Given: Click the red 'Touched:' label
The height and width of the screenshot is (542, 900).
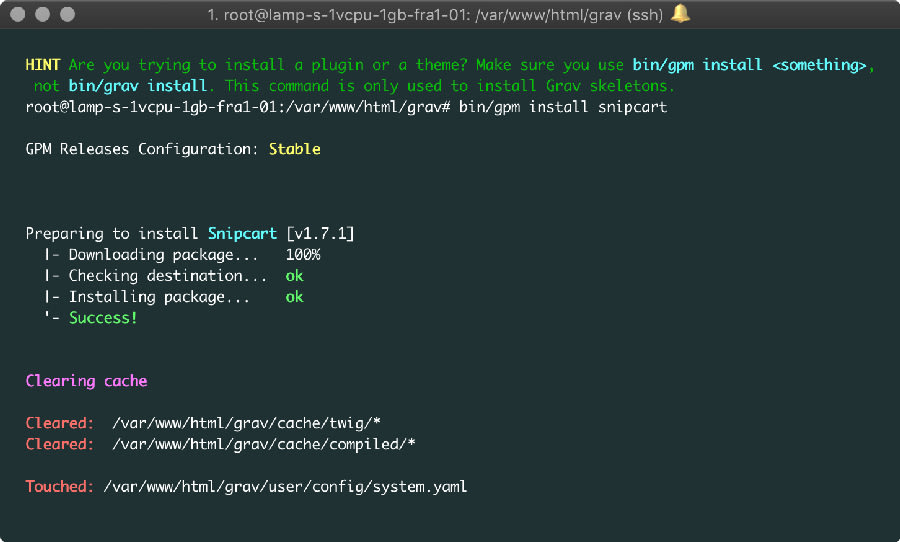Looking at the screenshot, I should (x=60, y=487).
